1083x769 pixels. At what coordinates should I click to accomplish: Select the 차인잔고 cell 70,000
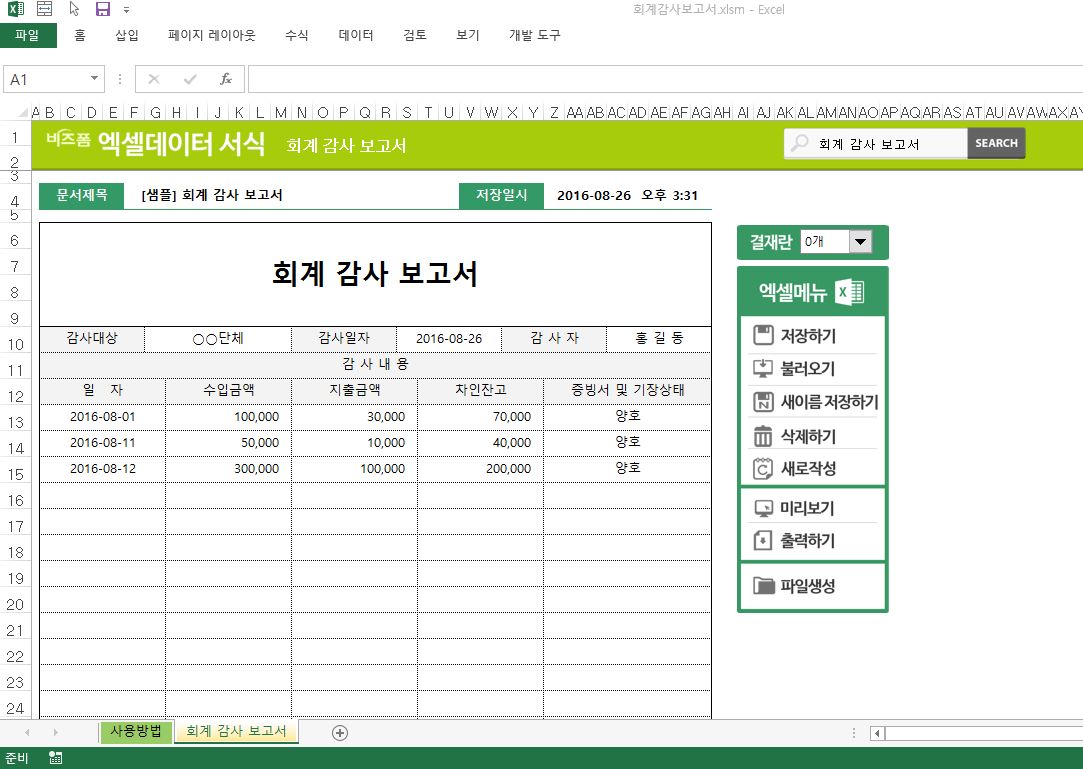[480, 417]
